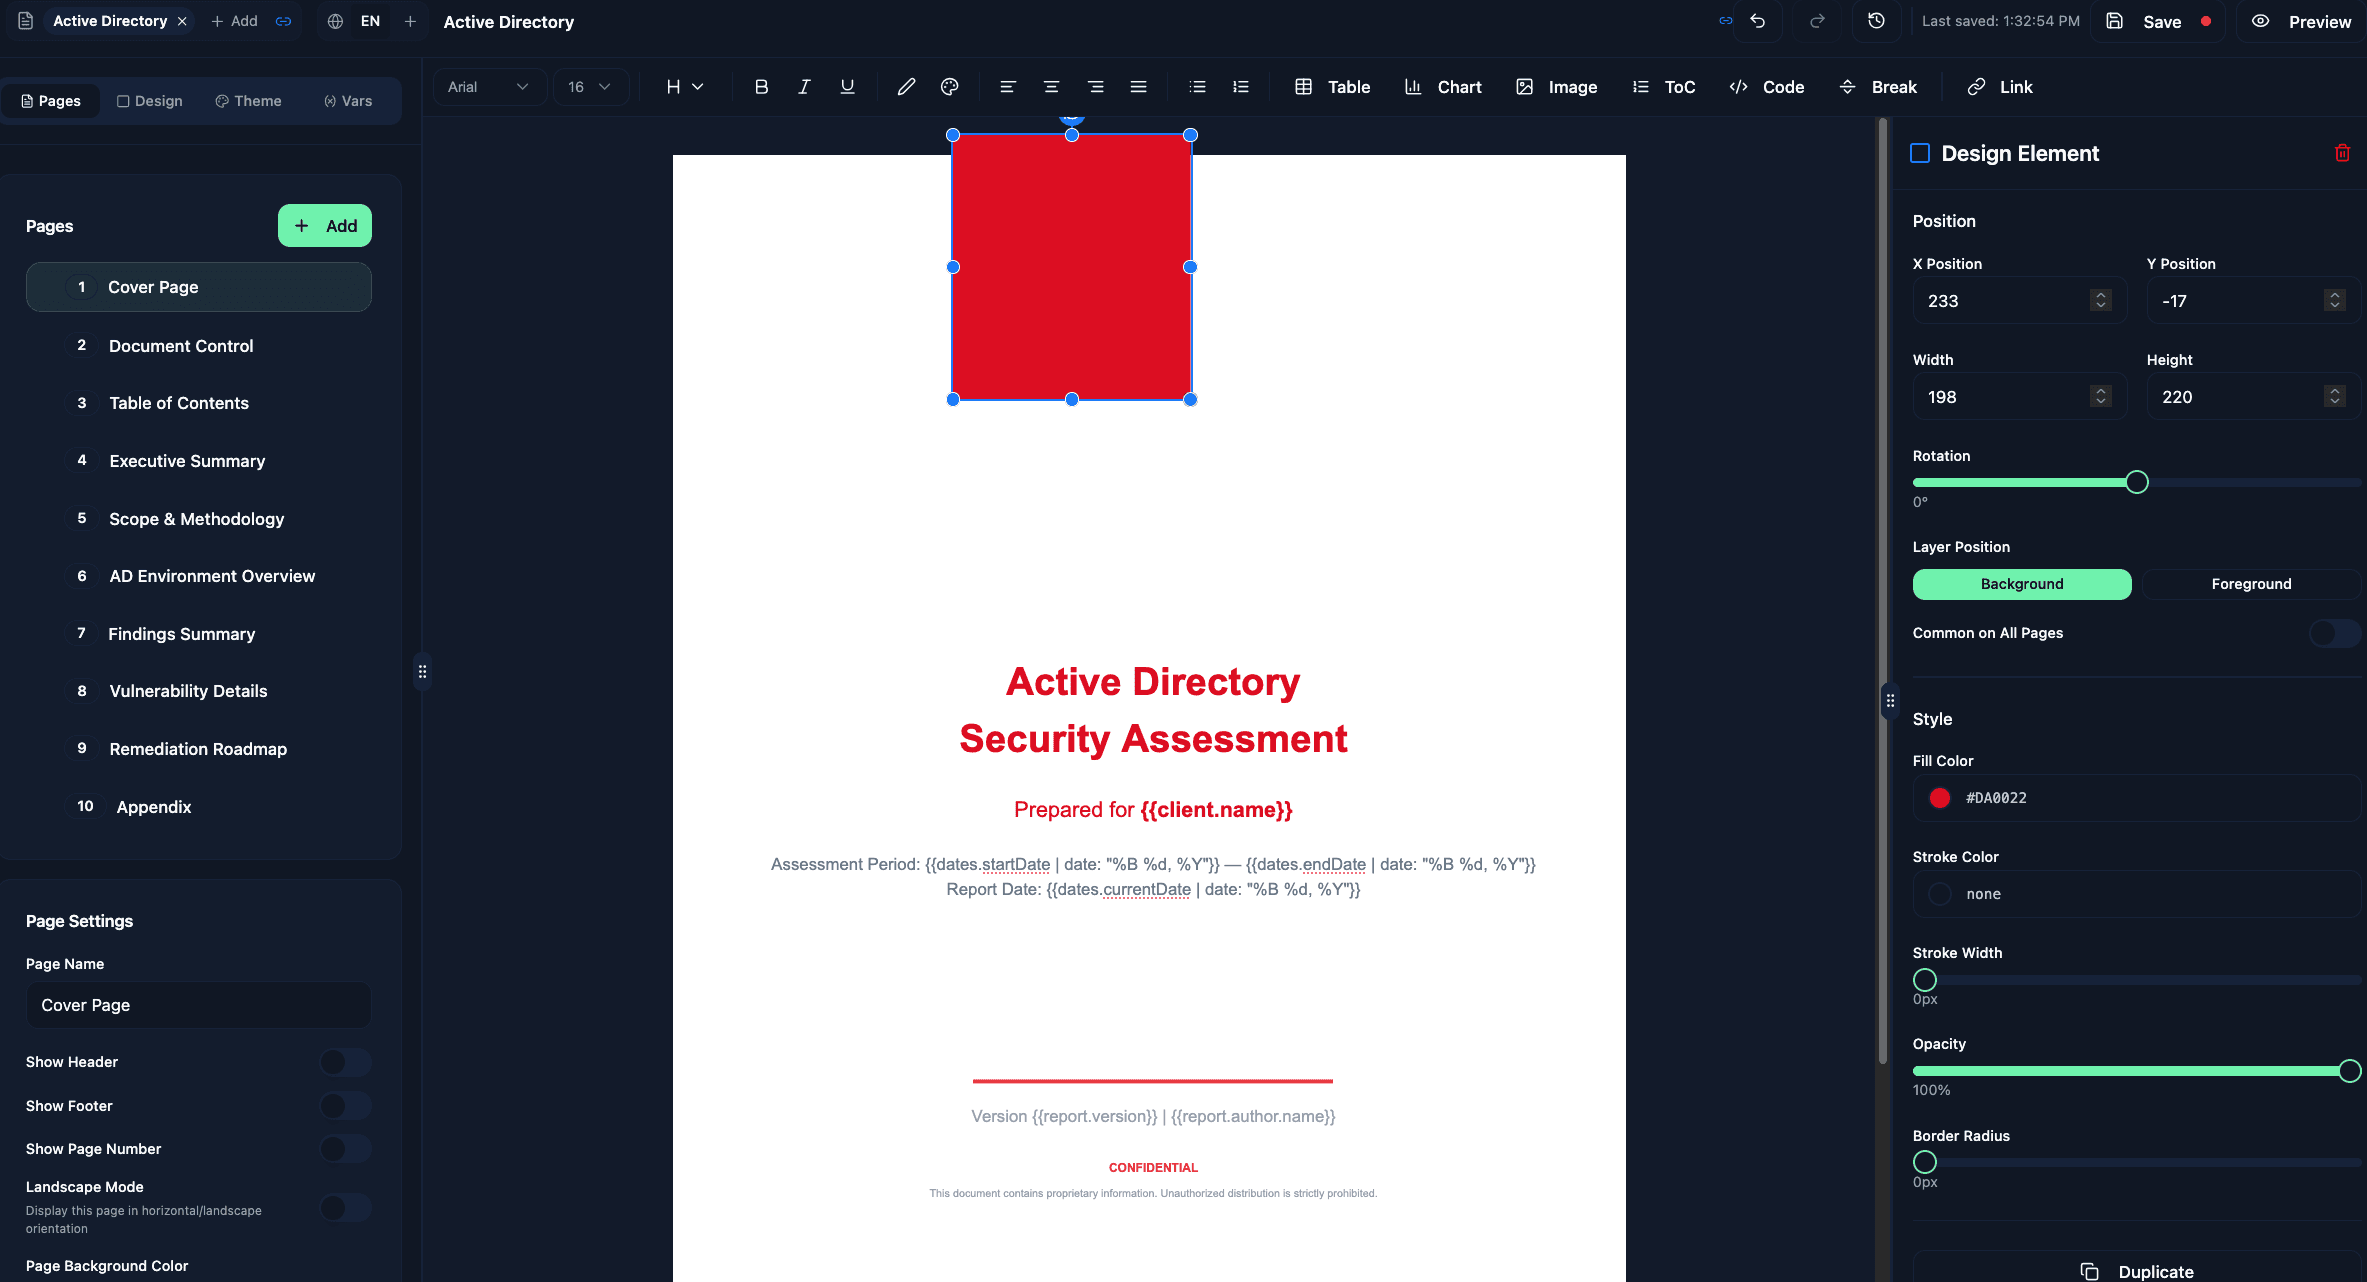This screenshot has height=1282, width=2367.
Task: Open the text color palette
Action: (950, 87)
